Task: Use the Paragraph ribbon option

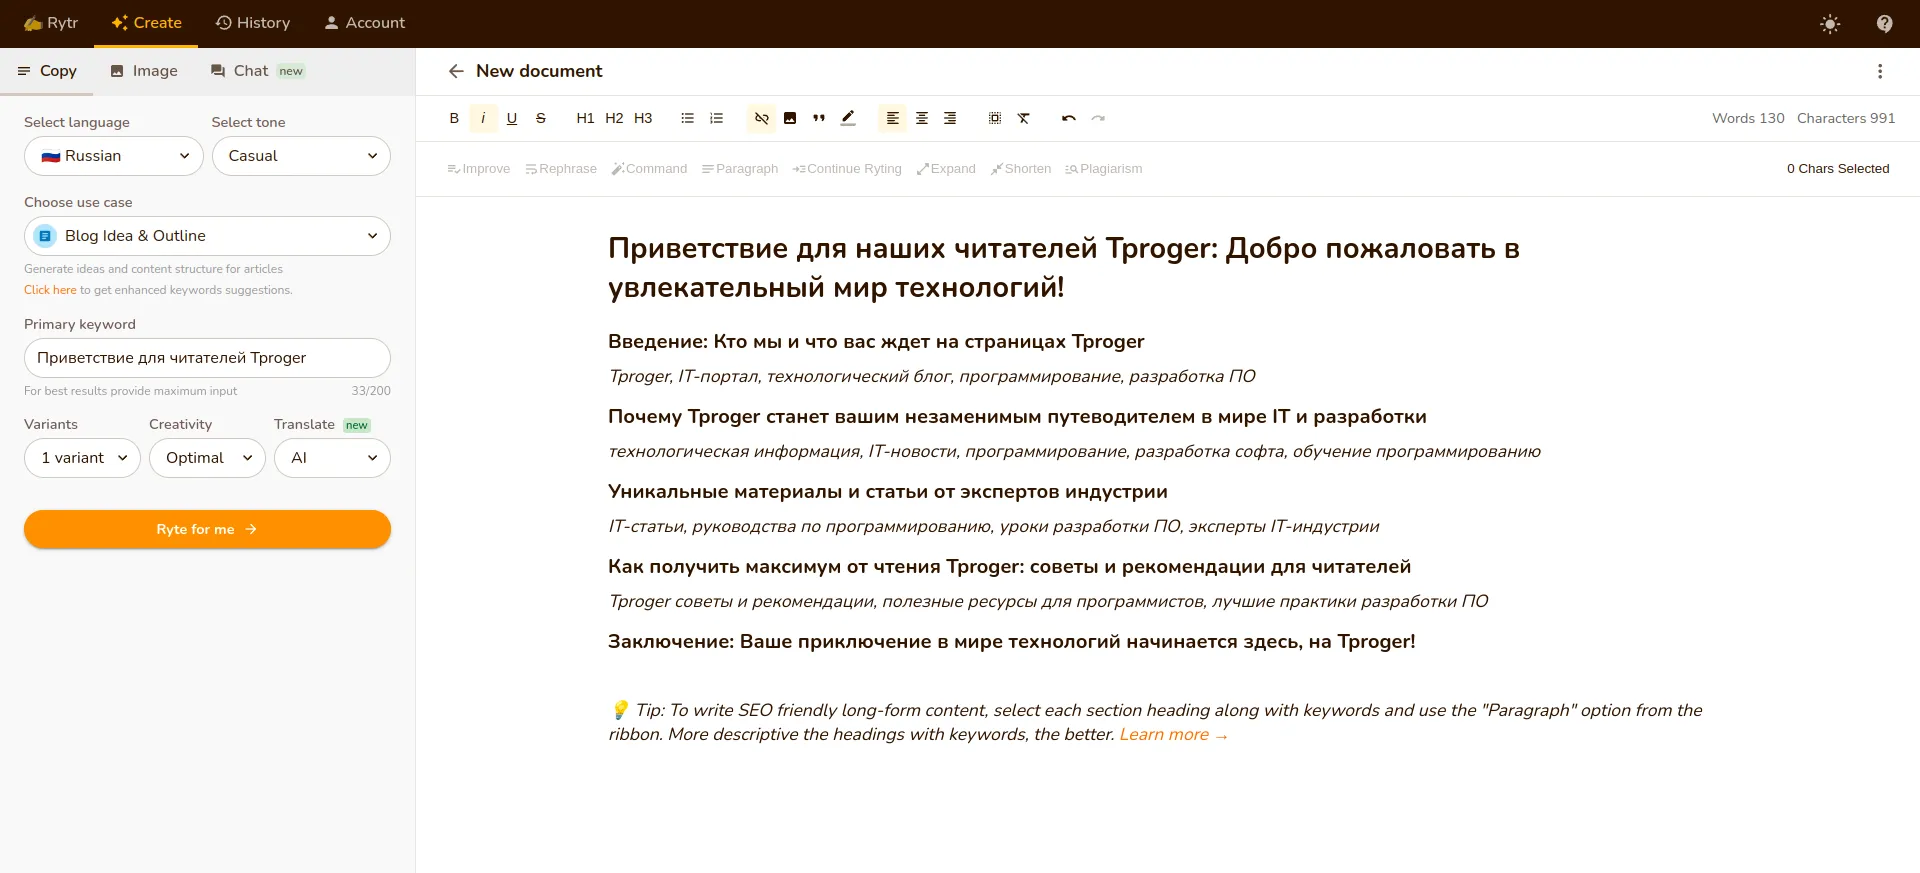Action: [x=740, y=169]
